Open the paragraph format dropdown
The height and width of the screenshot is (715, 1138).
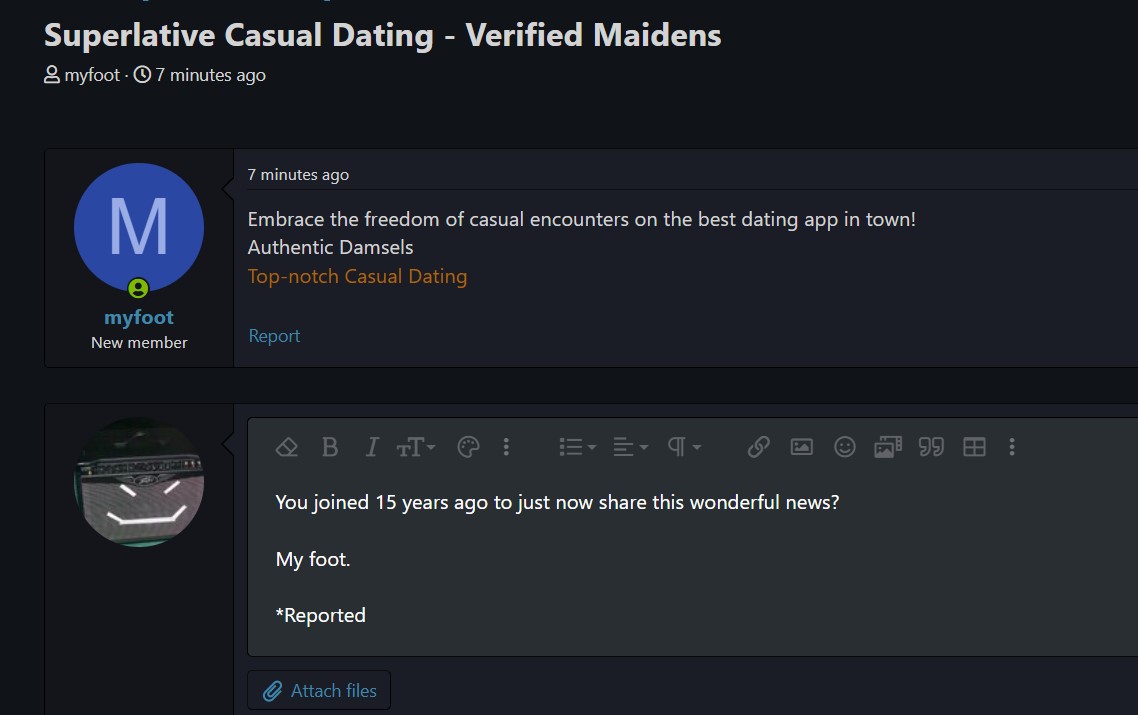[684, 447]
